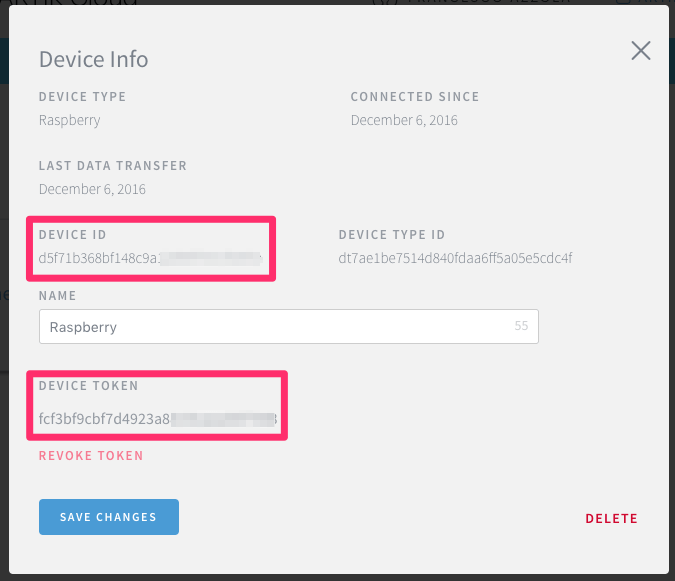The image size is (675, 581).
Task: Click the Device Info dialog title
Action: 93,59
